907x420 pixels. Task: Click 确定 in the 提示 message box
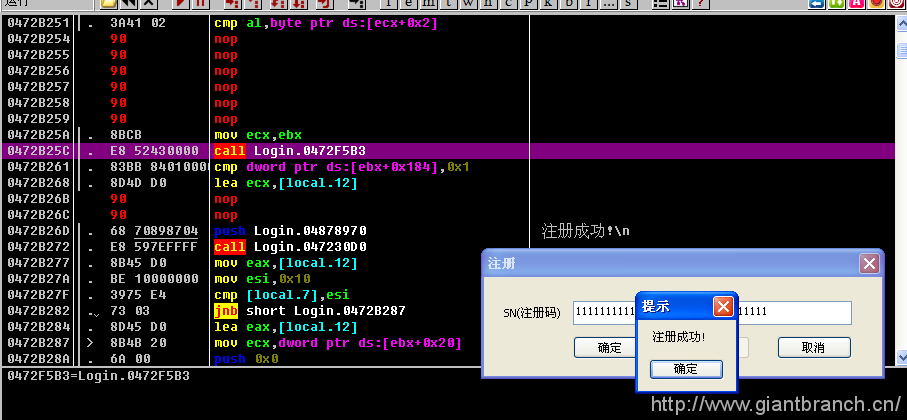(686, 369)
